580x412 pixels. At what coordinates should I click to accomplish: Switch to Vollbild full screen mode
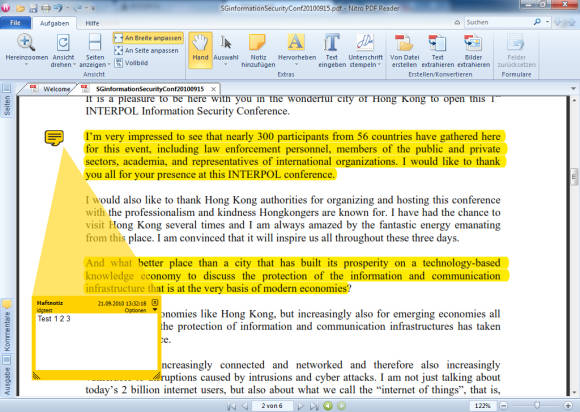point(131,63)
